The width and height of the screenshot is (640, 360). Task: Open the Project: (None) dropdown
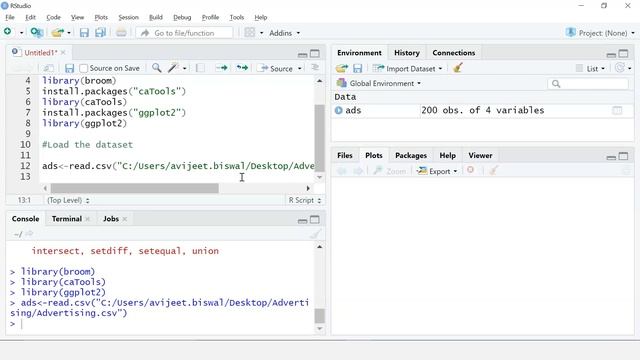click(600, 33)
